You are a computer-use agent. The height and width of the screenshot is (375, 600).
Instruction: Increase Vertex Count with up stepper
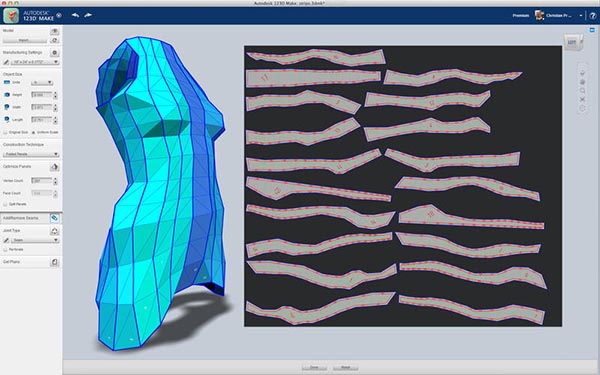point(55,179)
